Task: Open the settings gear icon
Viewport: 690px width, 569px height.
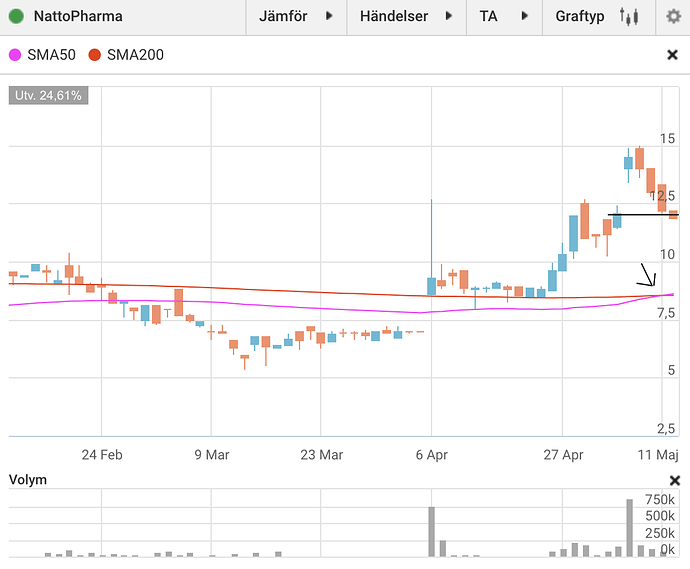Action: pos(673,17)
